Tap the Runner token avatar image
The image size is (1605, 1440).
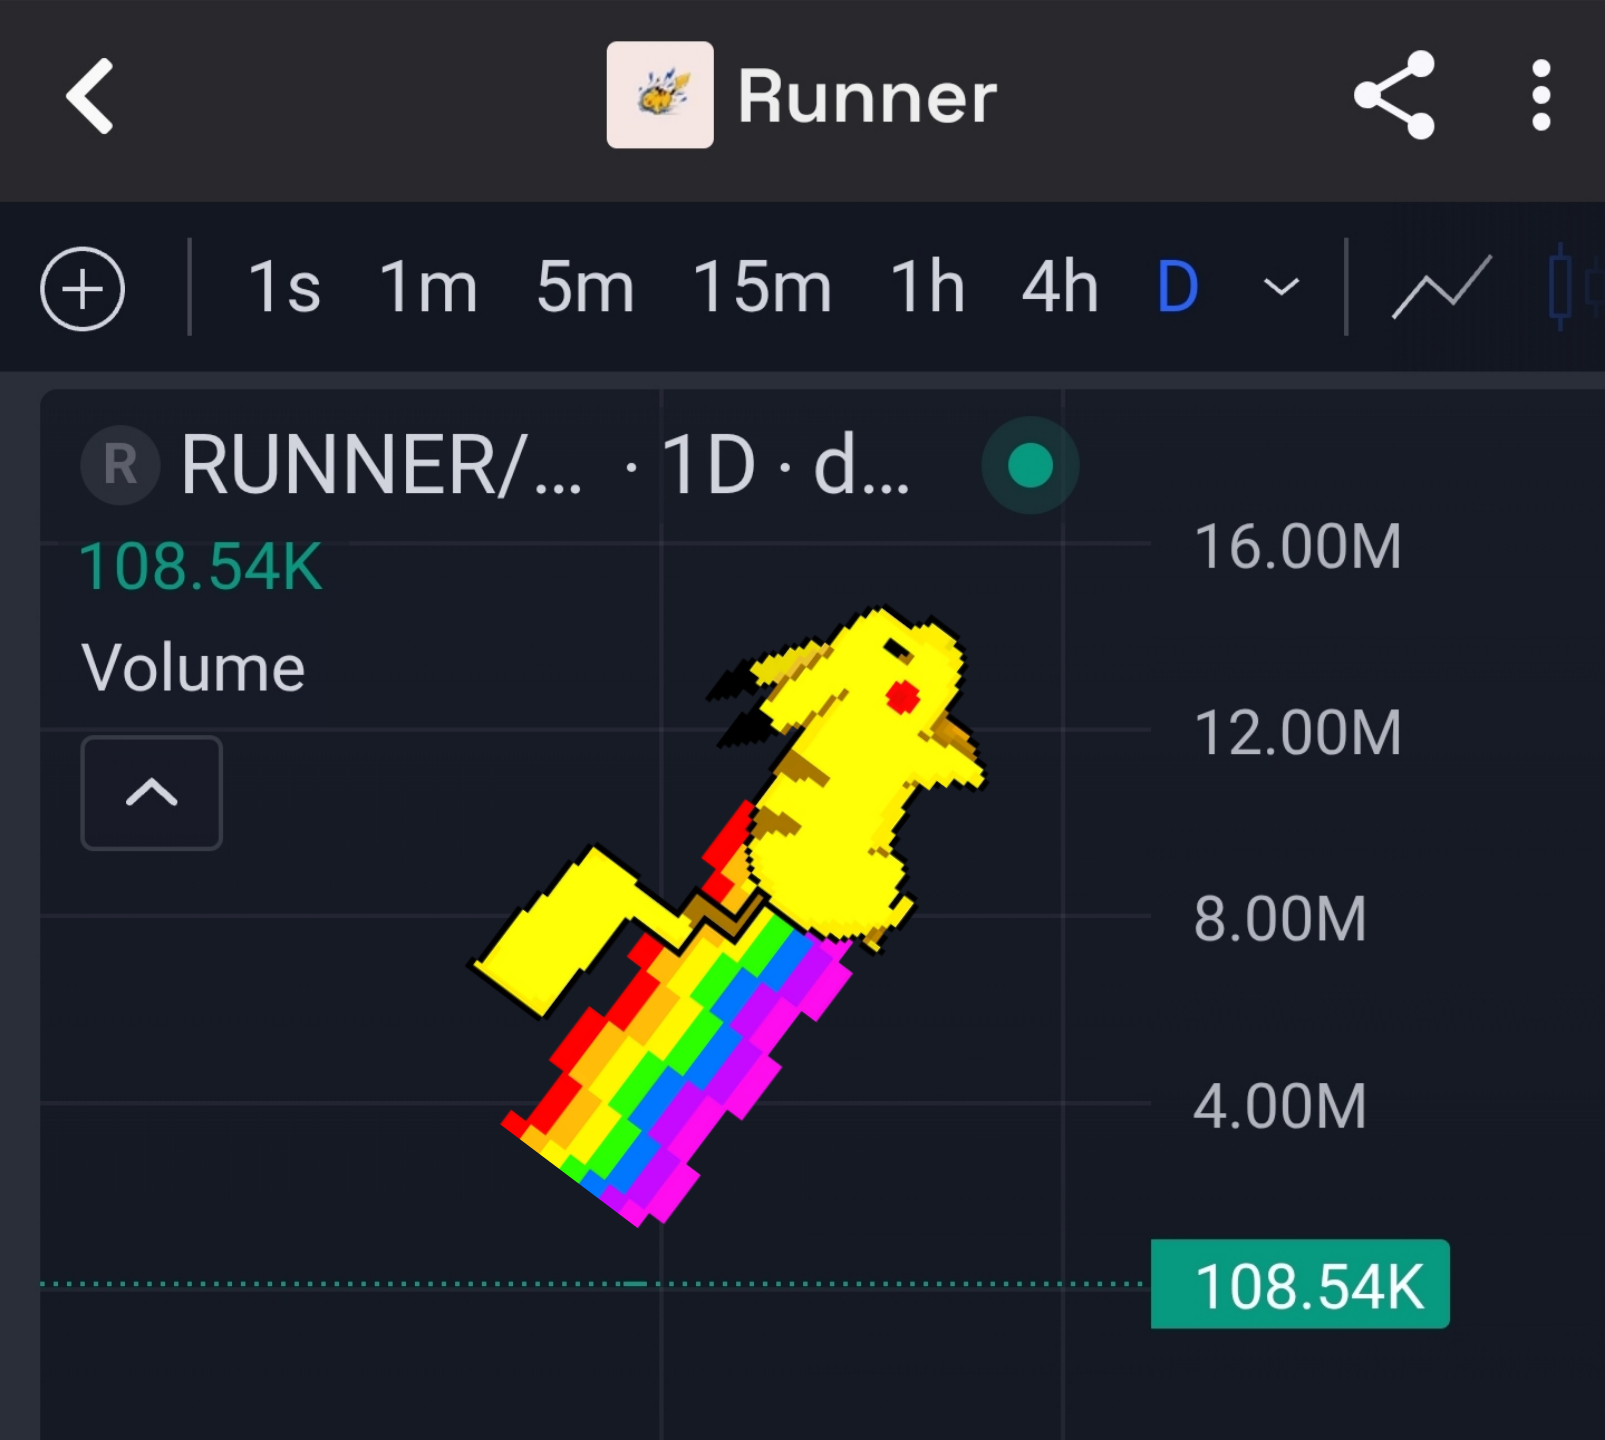coord(659,95)
